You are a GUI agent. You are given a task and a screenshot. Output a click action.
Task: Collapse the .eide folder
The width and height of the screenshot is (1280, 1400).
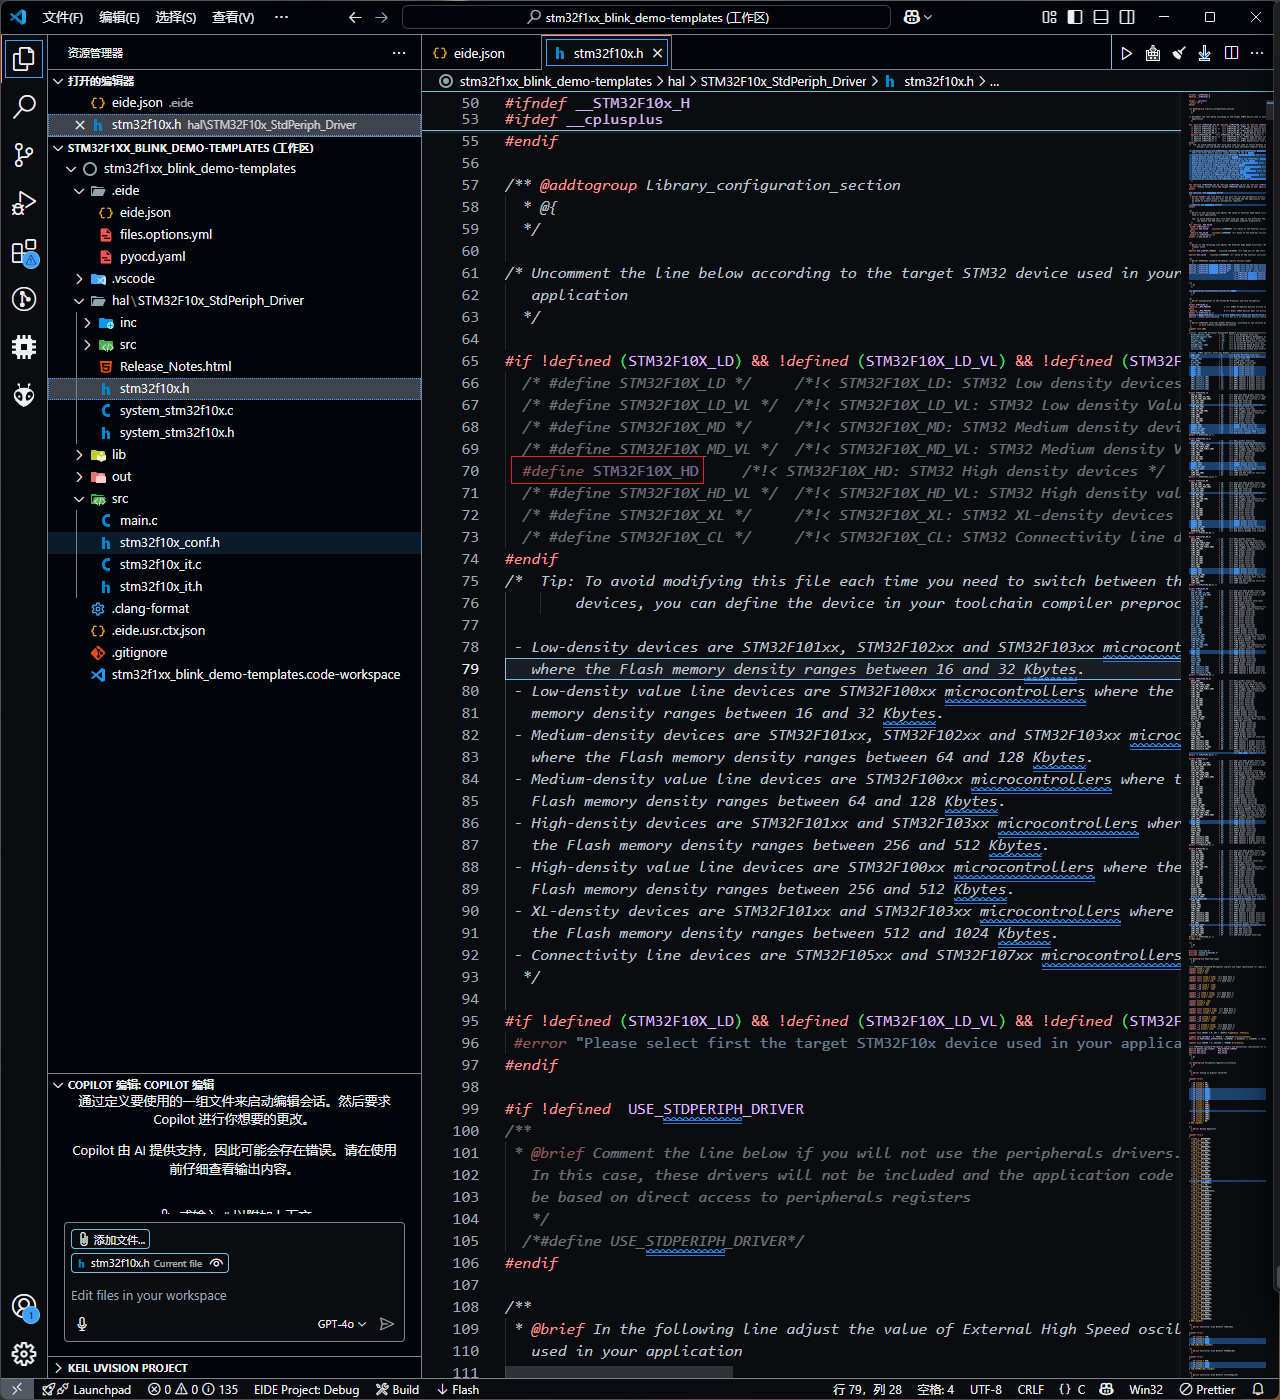tap(80, 191)
